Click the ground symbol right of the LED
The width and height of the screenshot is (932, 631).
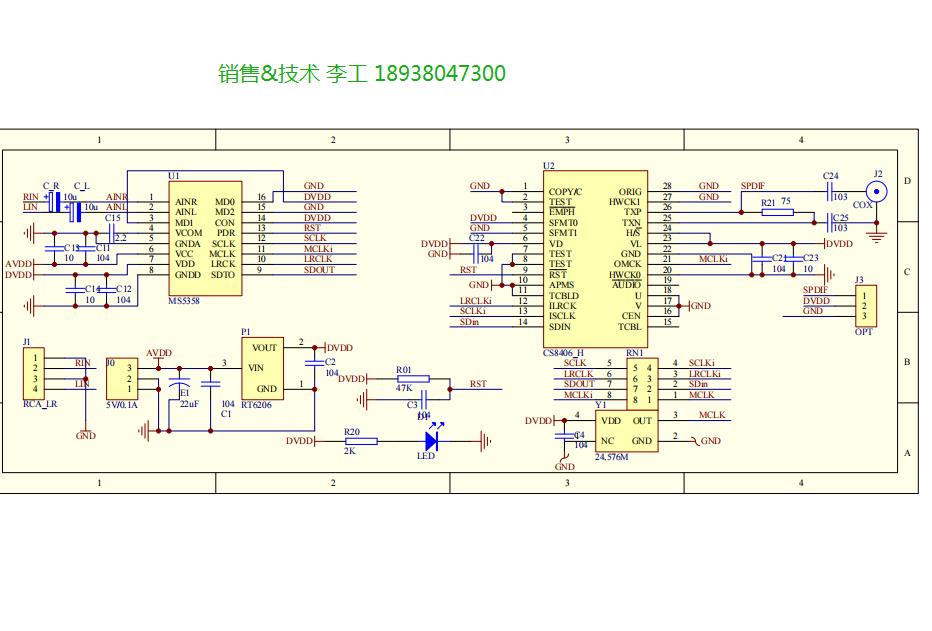[x=486, y=441]
